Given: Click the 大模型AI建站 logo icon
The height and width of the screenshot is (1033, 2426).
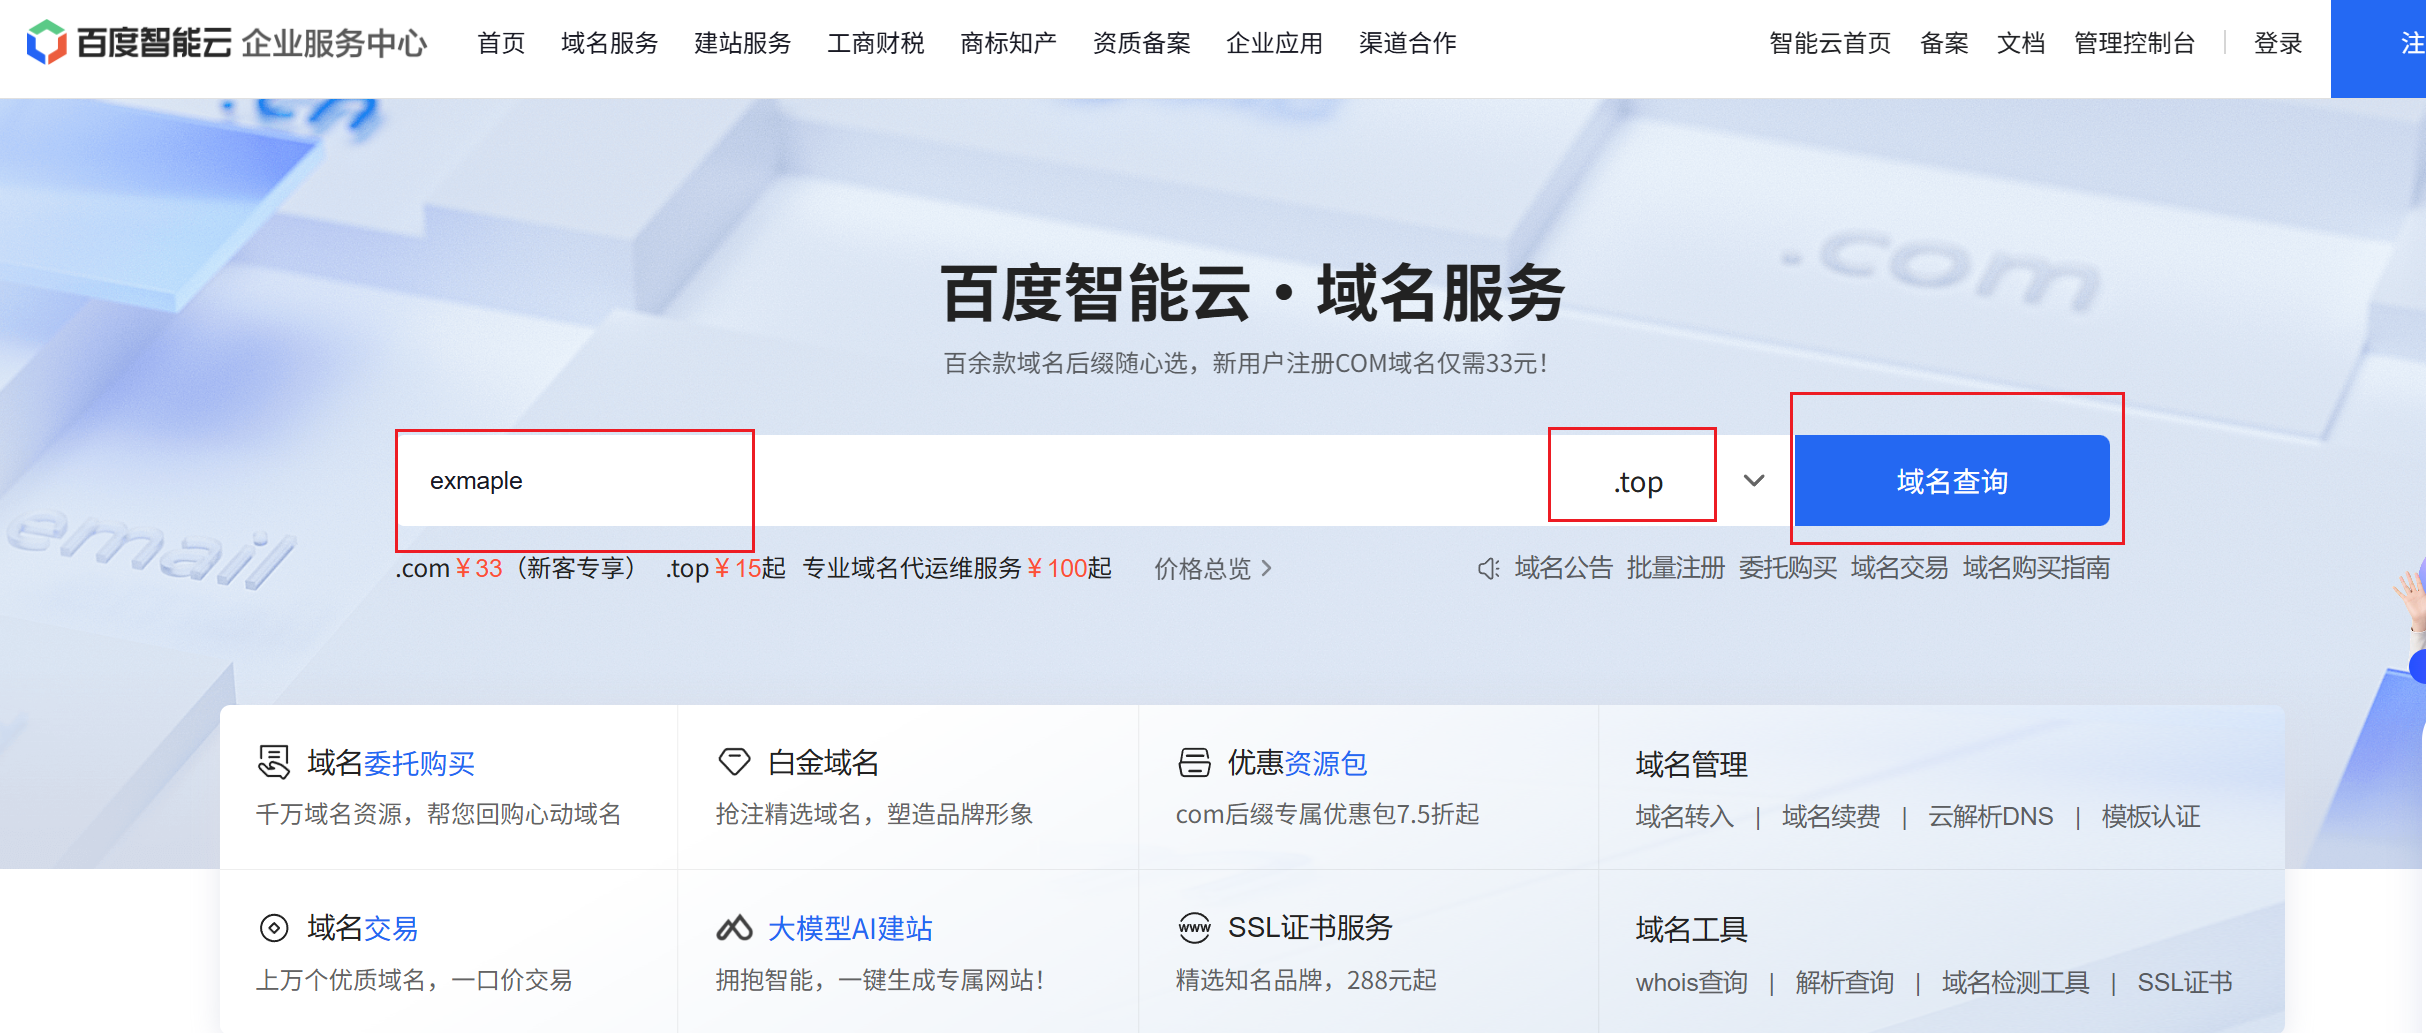Looking at the screenshot, I should (734, 928).
